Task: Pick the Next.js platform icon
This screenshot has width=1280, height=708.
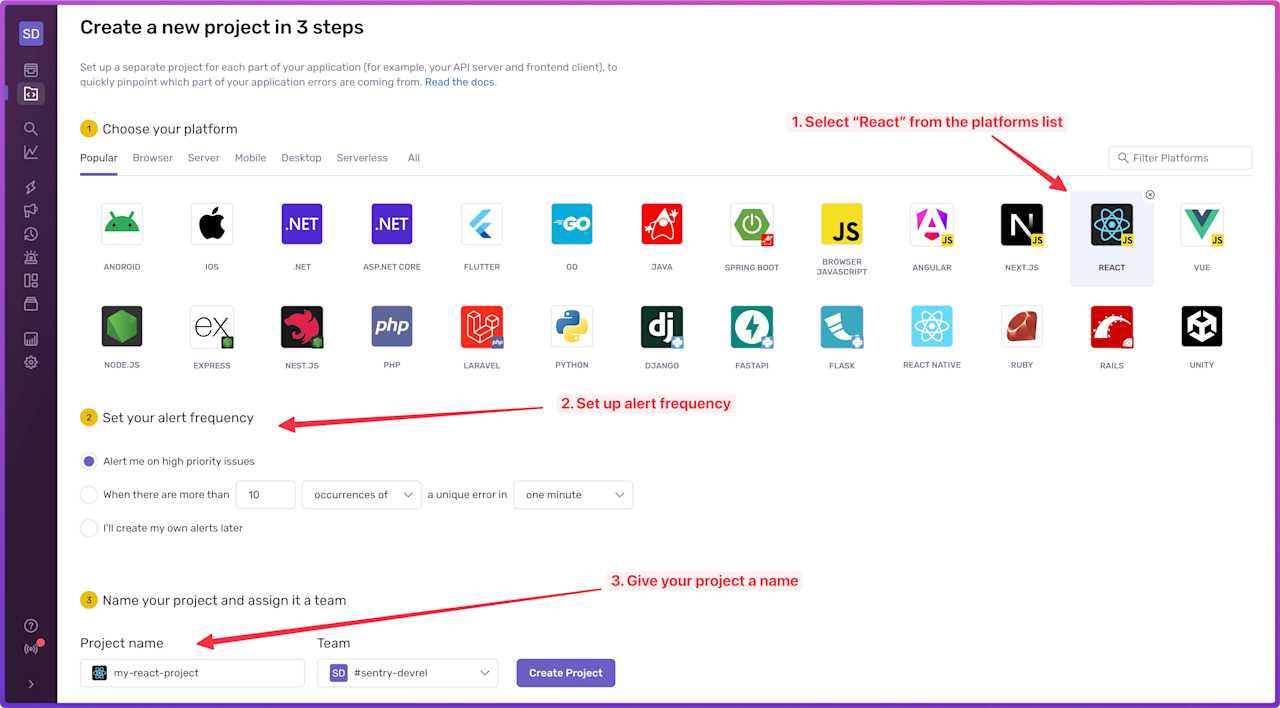Action: (x=1022, y=224)
